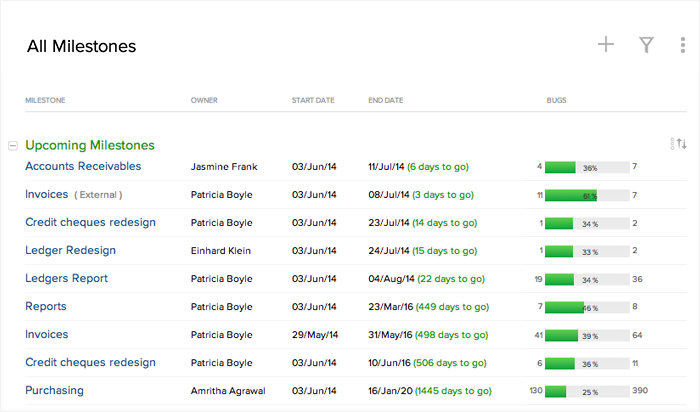Image resolution: width=700 pixels, height=412 pixels.
Task: Click the sort arrows icon beside Upcoming Milestones
Action: coord(681,144)
